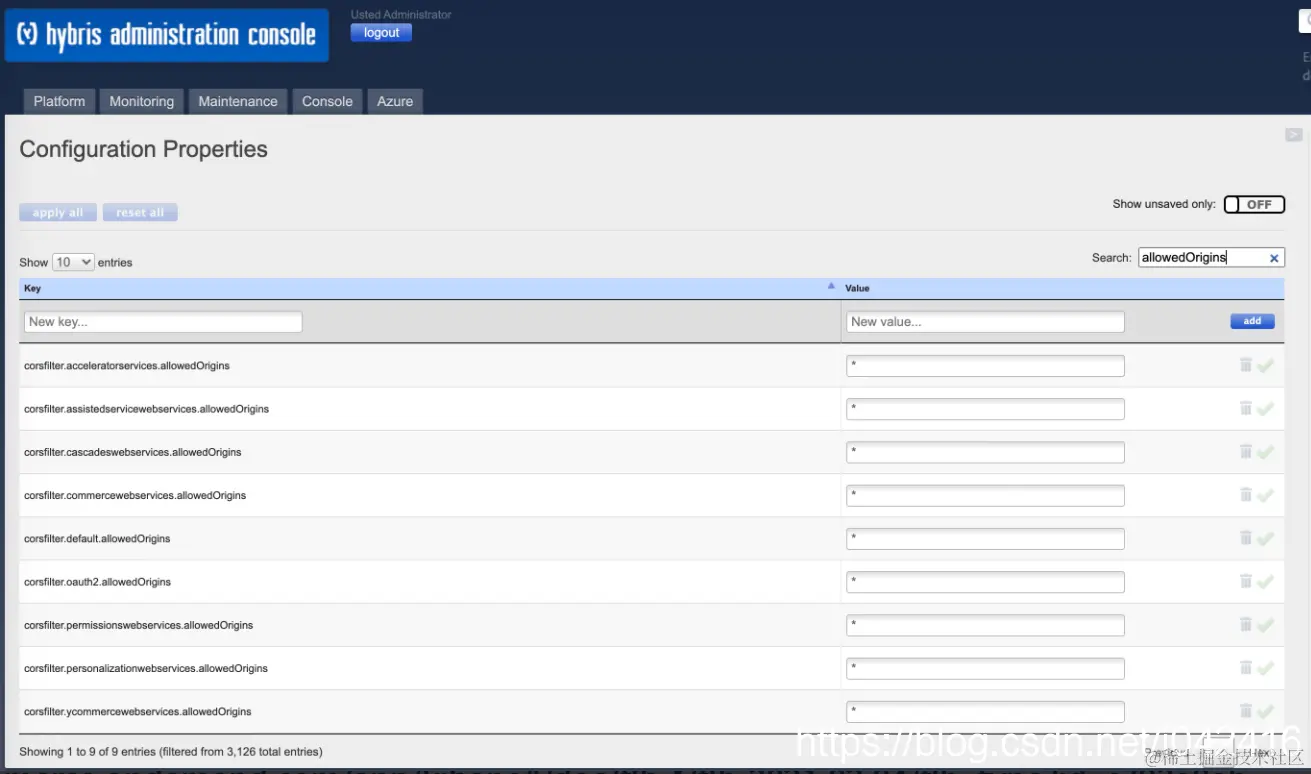Click the Showing 1 to 9 entries text
Viewport: 1311px width, 774px height.
click(171, 751)
